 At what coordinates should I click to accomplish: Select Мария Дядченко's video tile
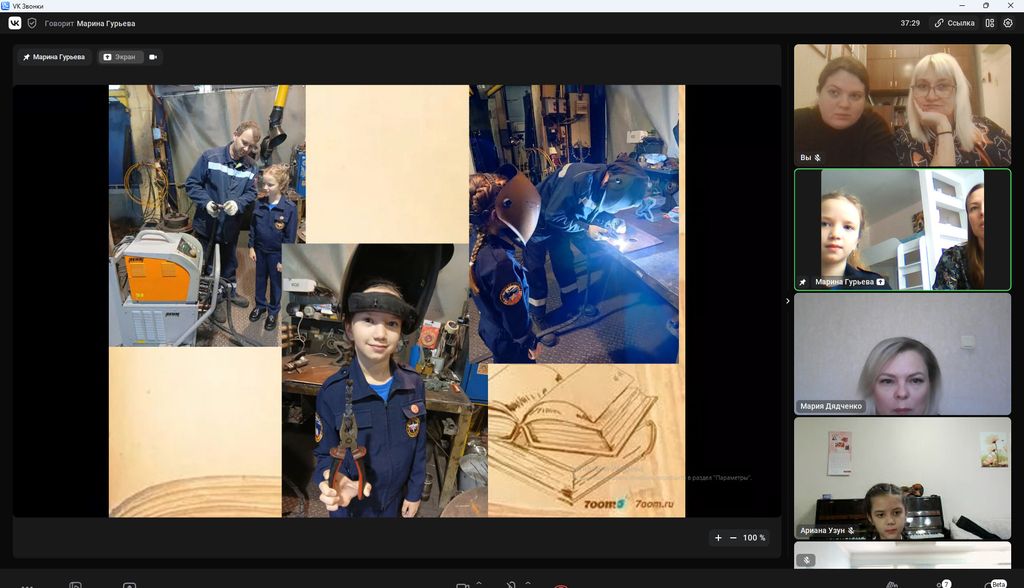click(x=902, y=354)
